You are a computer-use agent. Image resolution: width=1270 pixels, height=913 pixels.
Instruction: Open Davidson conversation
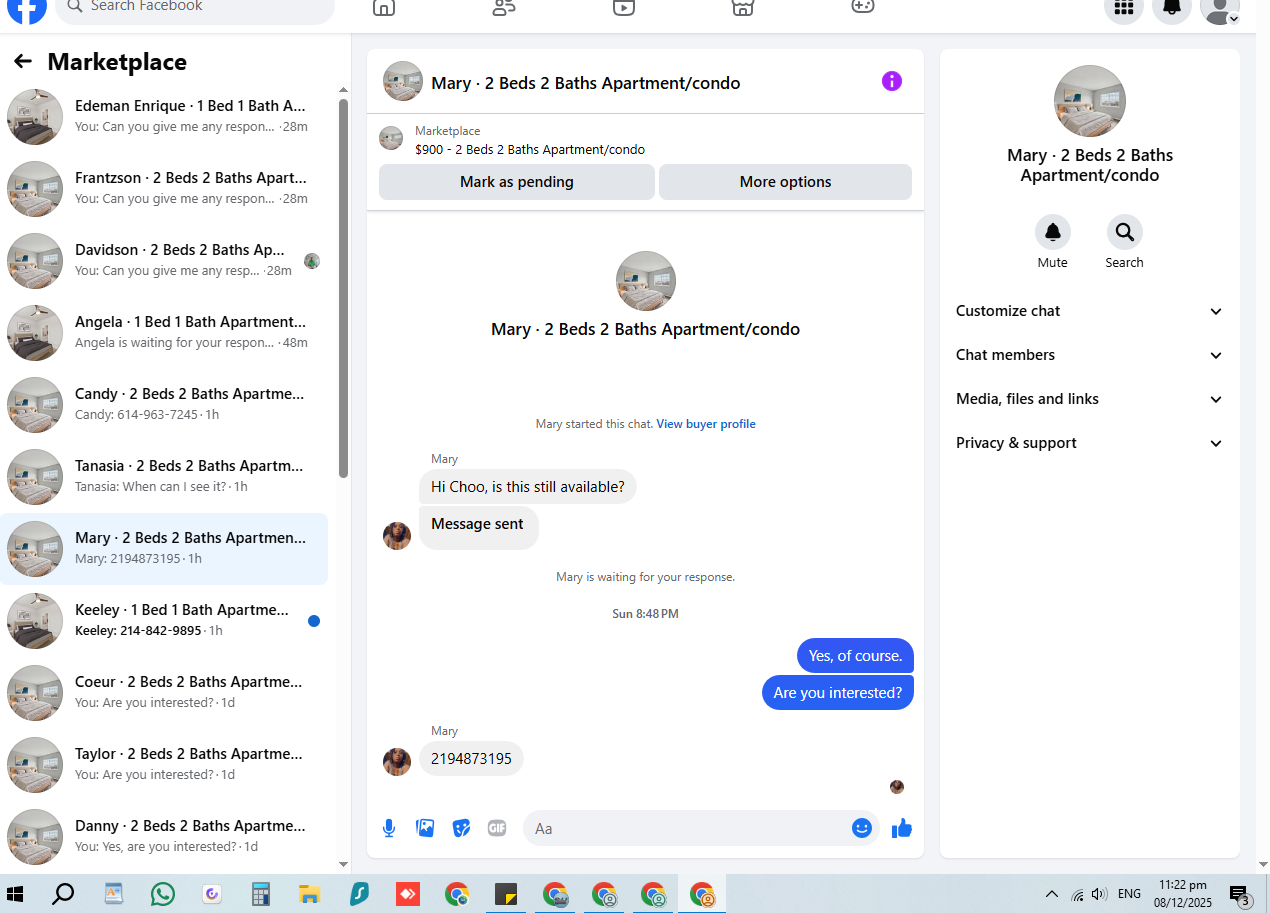click(164, 261)
